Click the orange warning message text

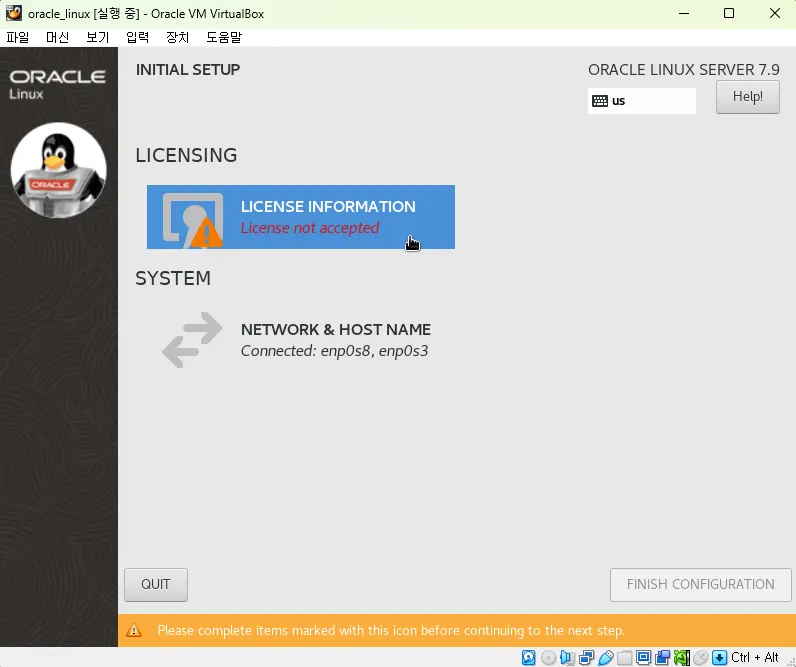391,630
